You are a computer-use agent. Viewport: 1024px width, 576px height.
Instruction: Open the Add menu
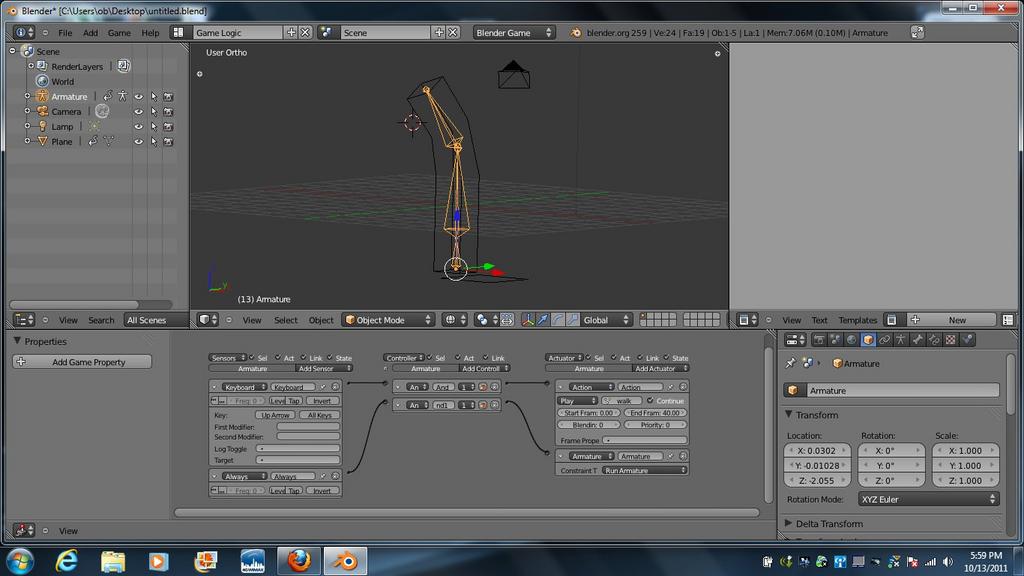coord(90,33)
